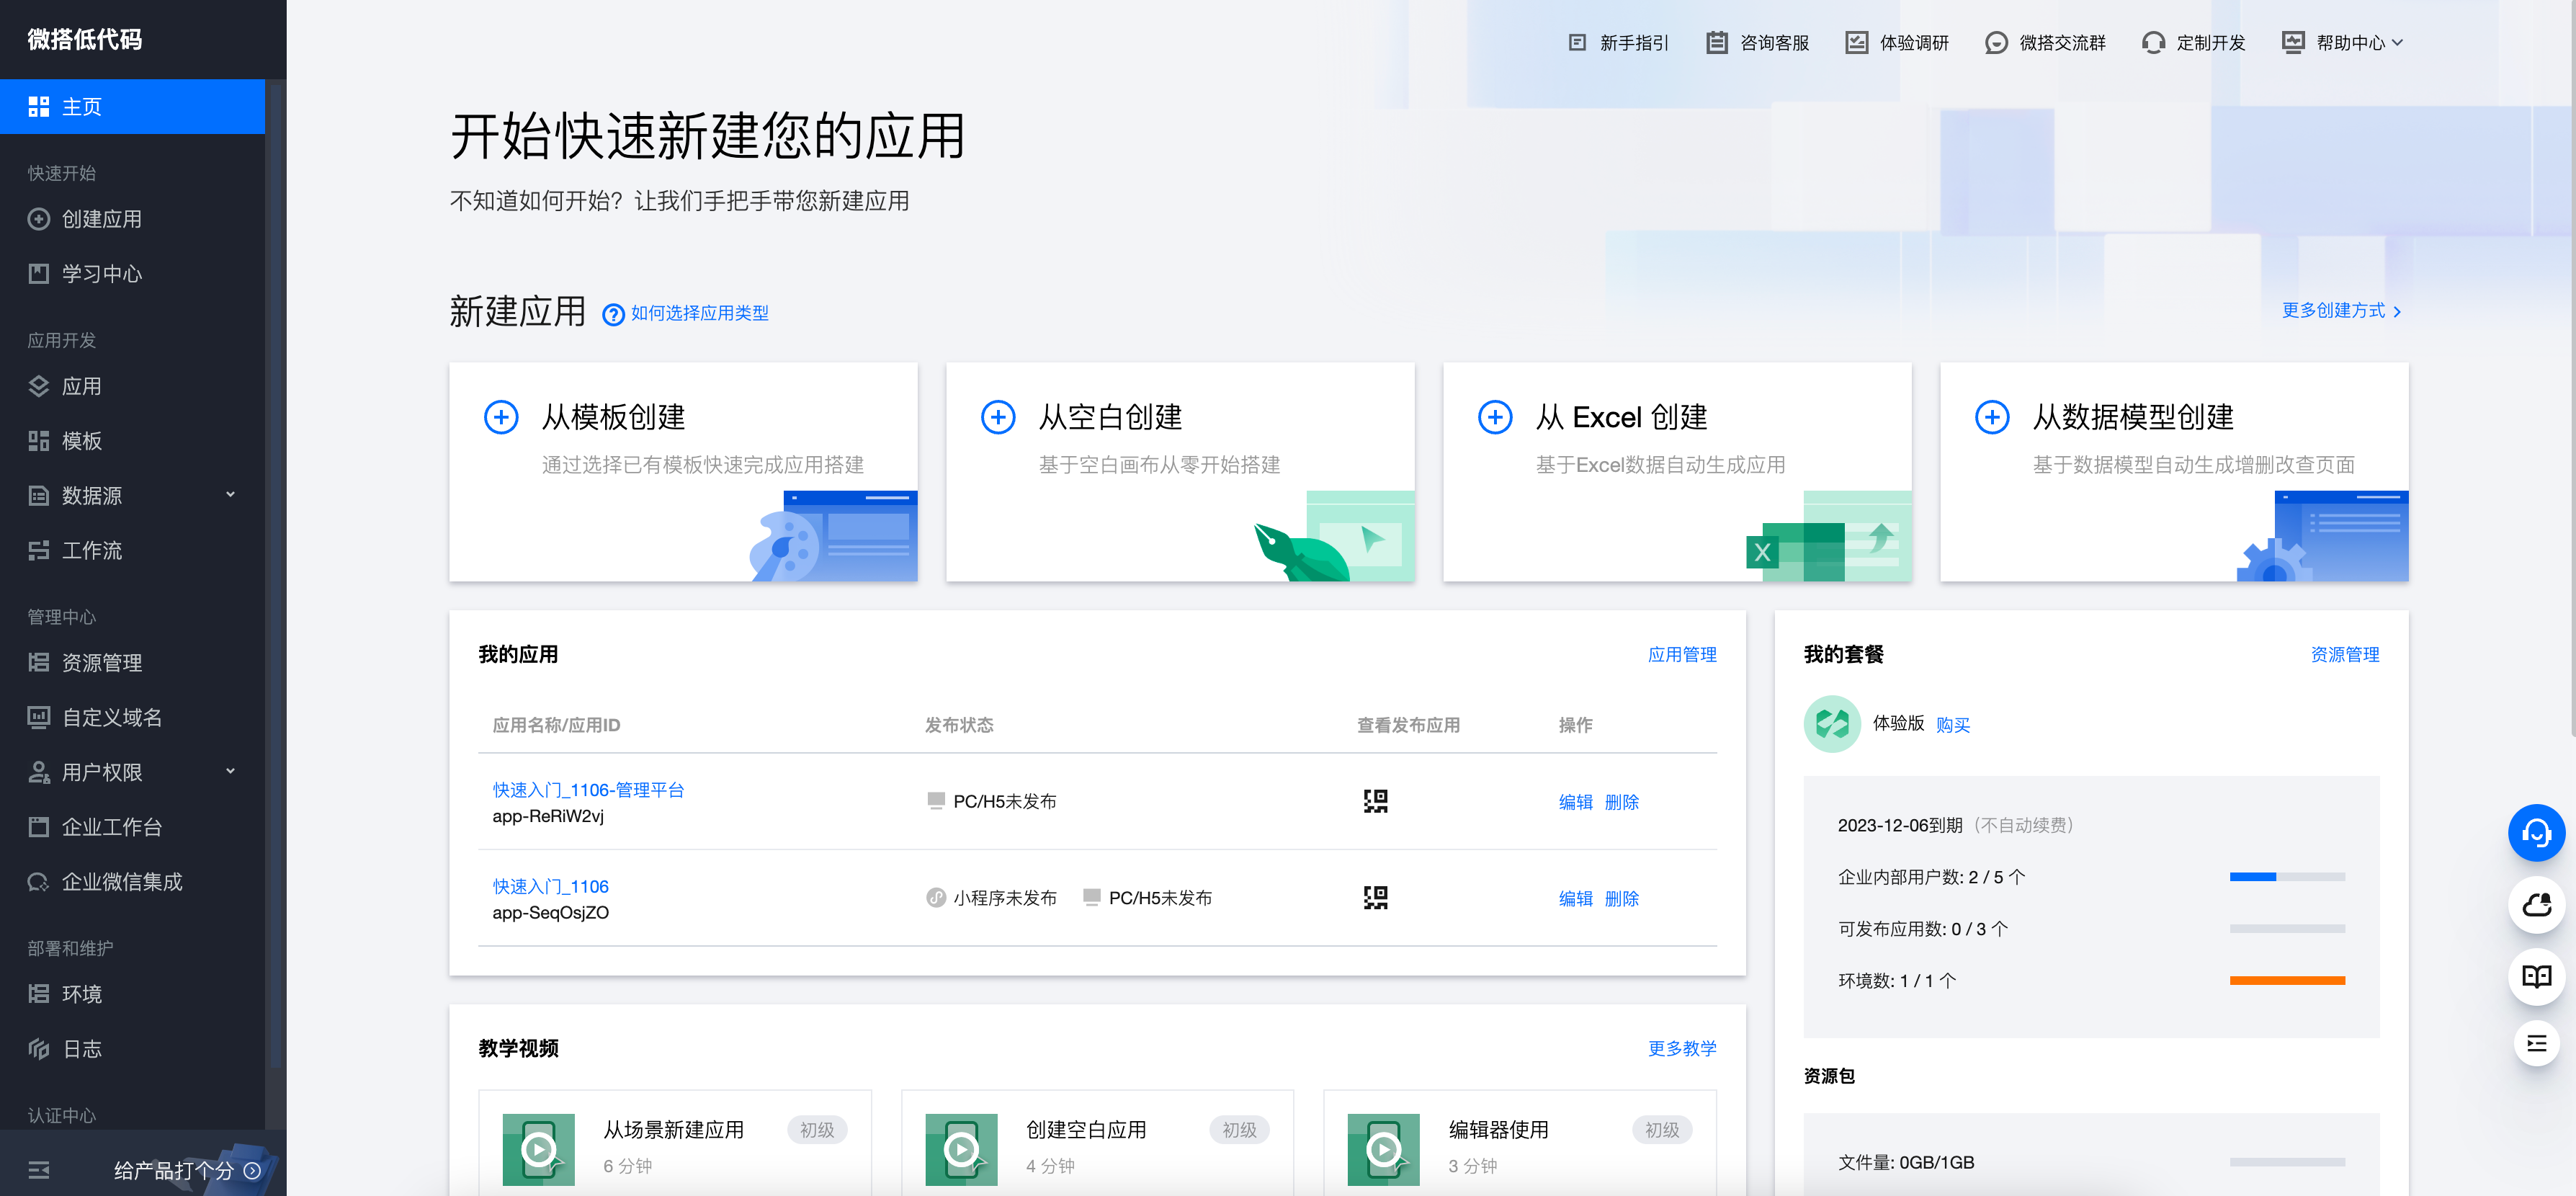2576x1196 pixels.
Task: Open the 应用管理 link
Action: coord(1682,654)
